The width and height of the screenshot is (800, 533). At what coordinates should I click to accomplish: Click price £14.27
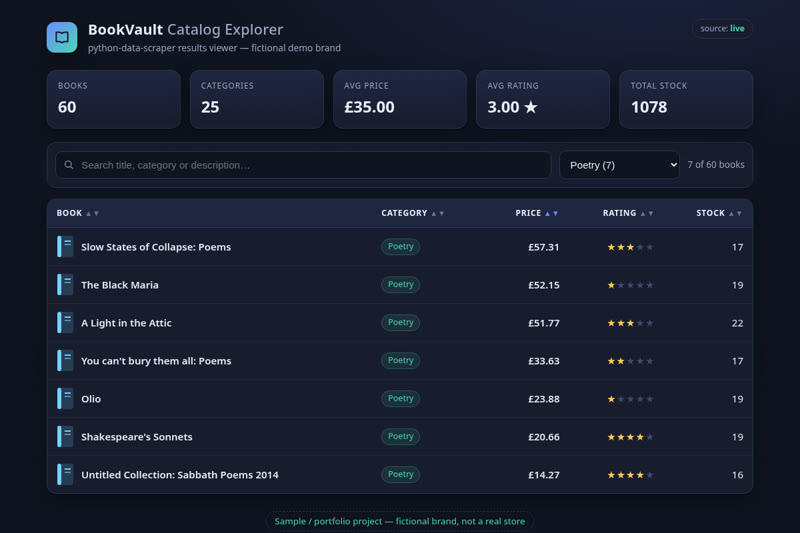click(544, 475)
